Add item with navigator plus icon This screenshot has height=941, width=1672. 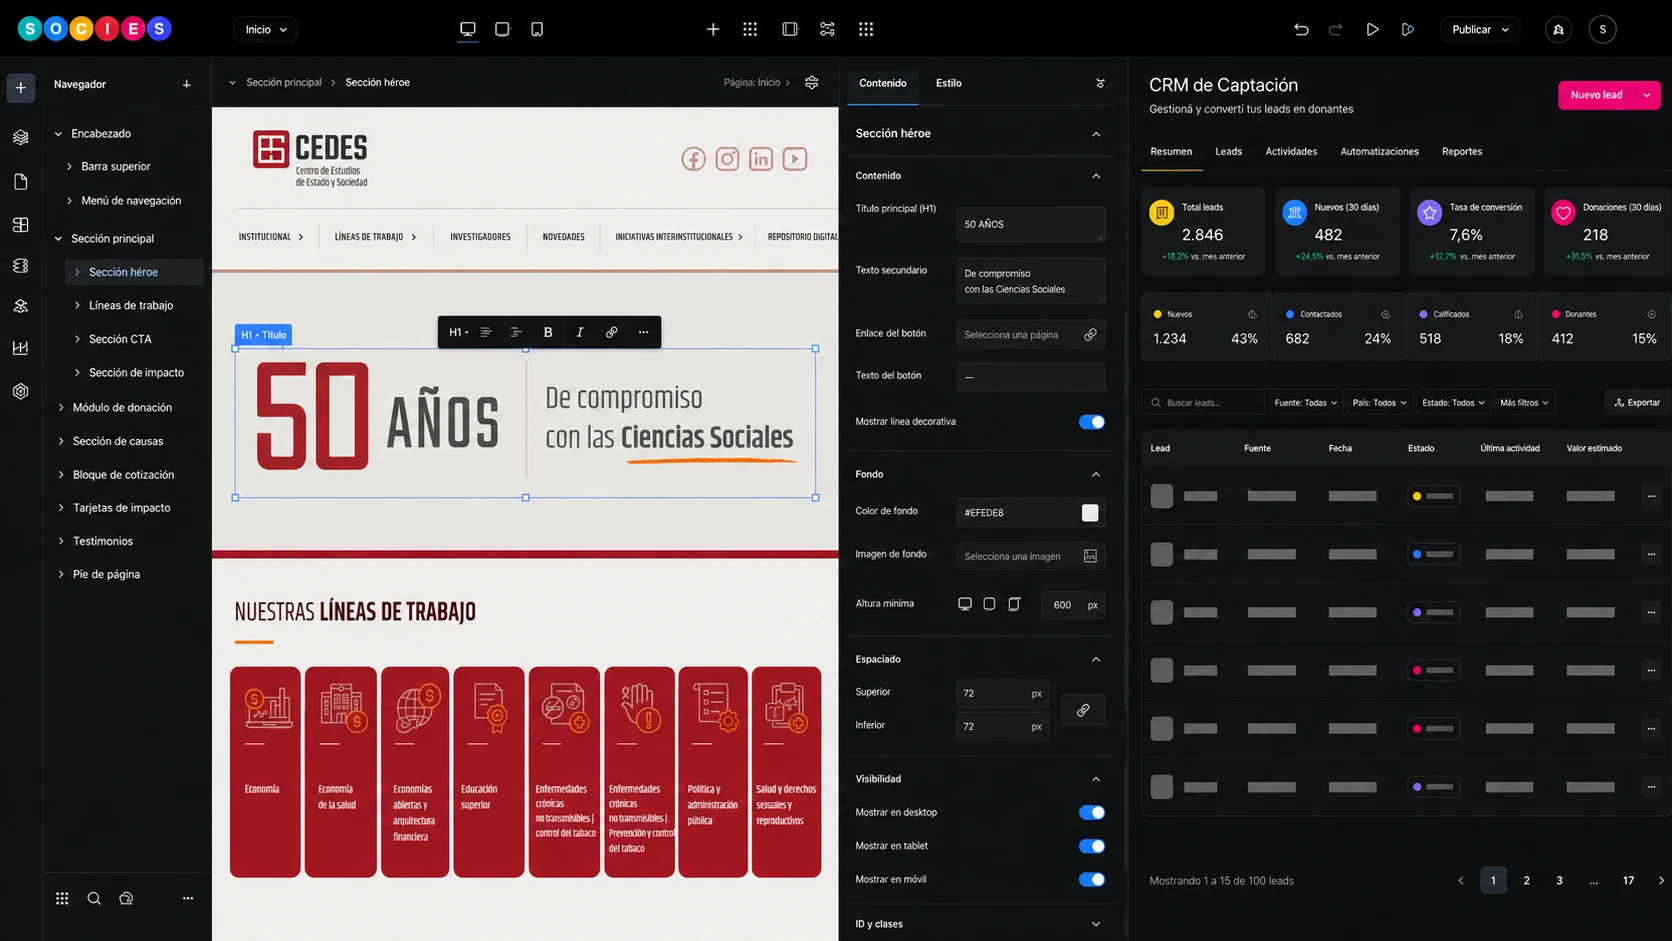186,84
